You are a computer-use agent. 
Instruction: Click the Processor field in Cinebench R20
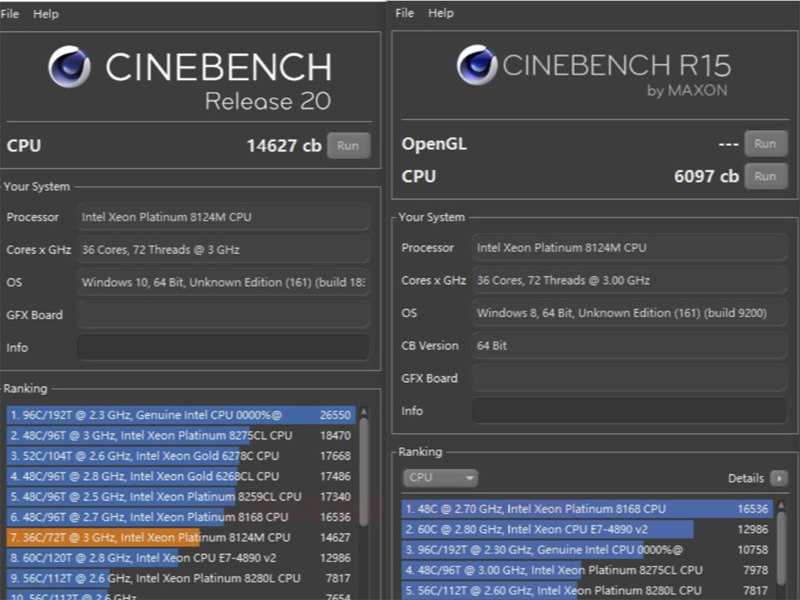click(223, 217)
